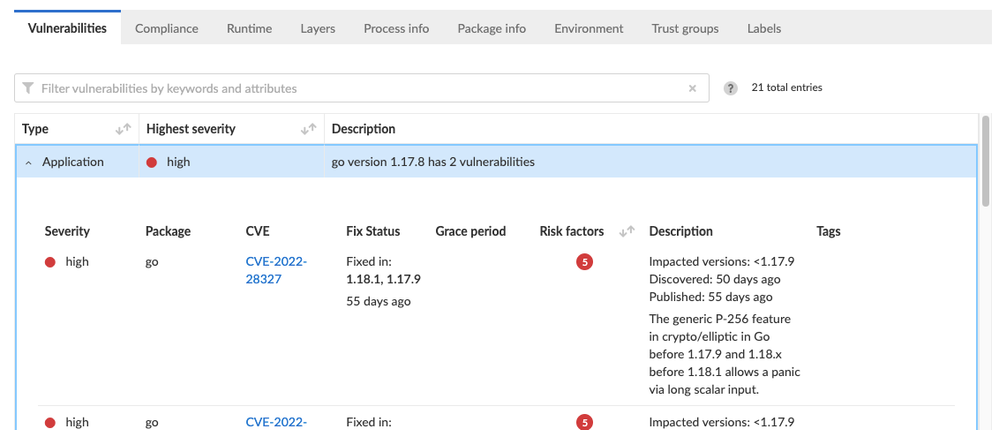Clear the vulnerability filter with the X
This screenshot has height=430, width=999.
(x=692, y=88)
